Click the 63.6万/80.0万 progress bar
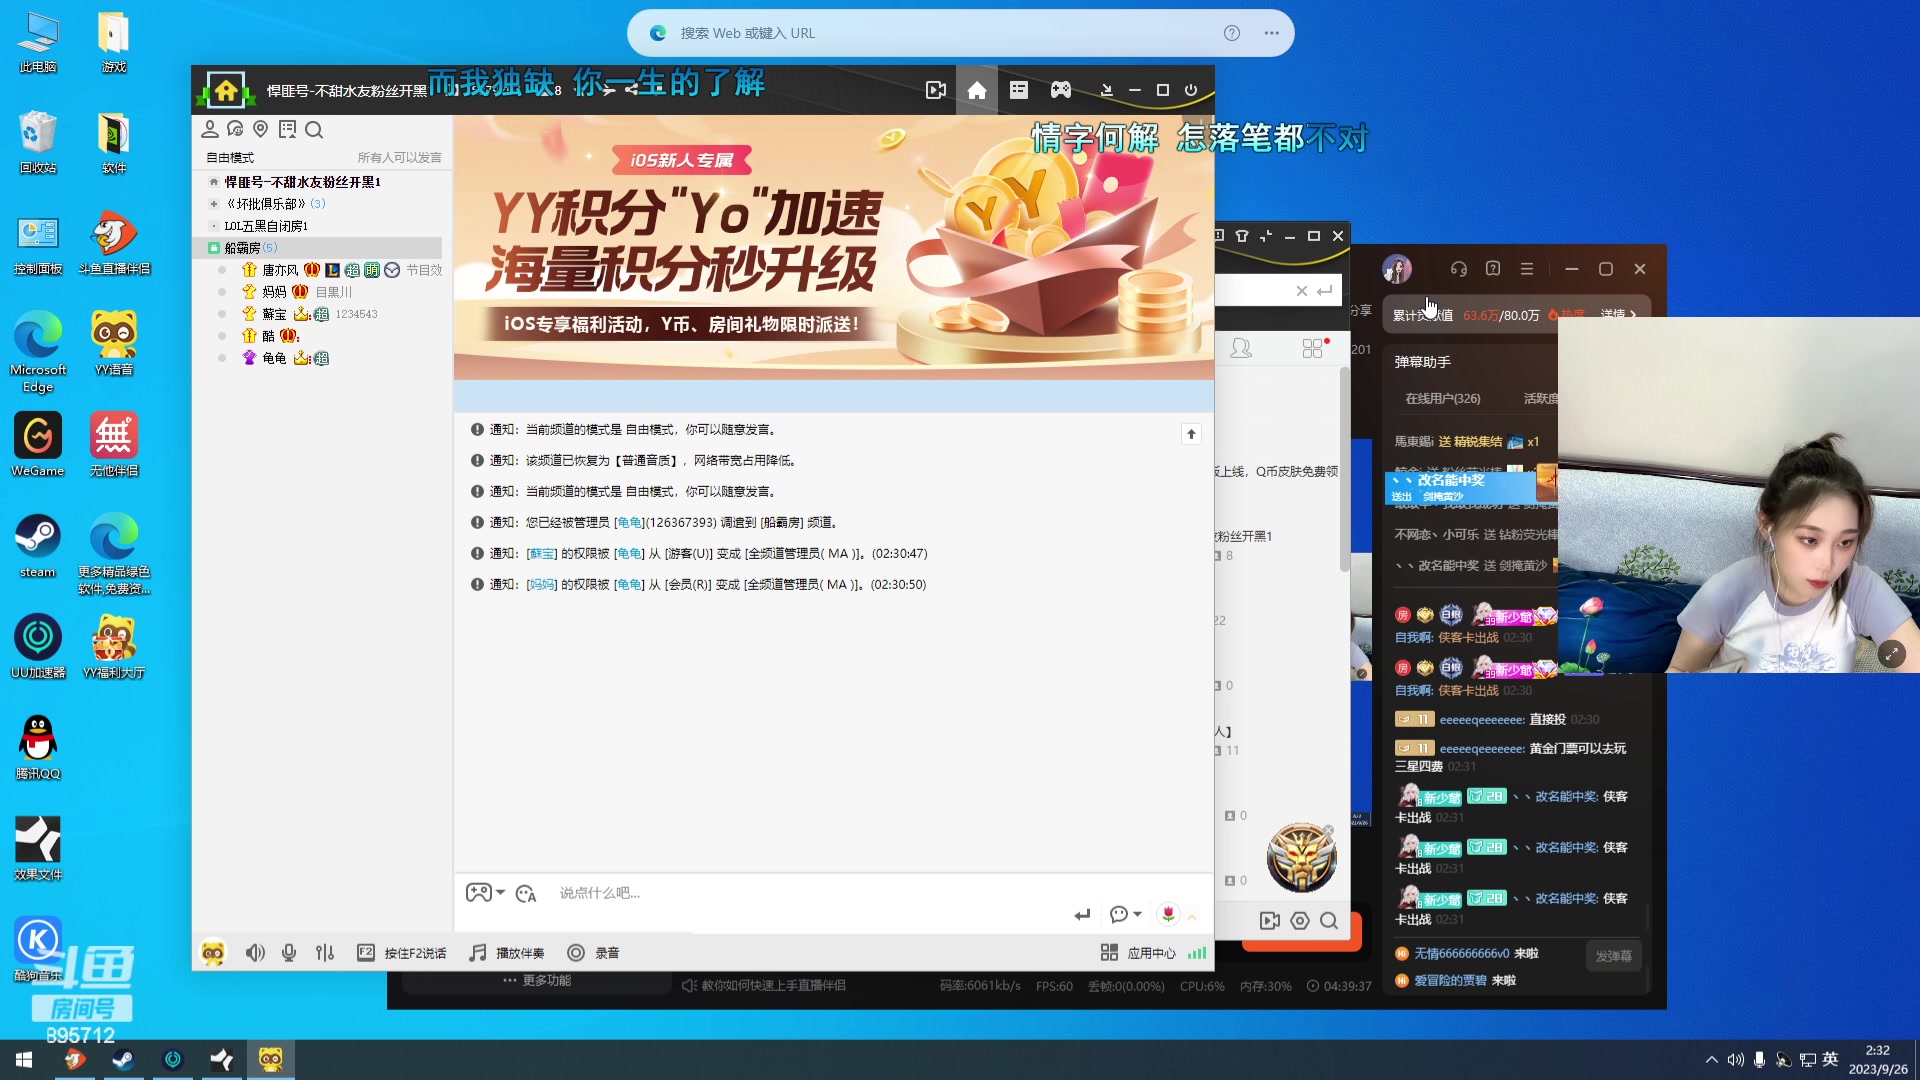Viewport: 1920px width, 1080px height. (1500, 312)
